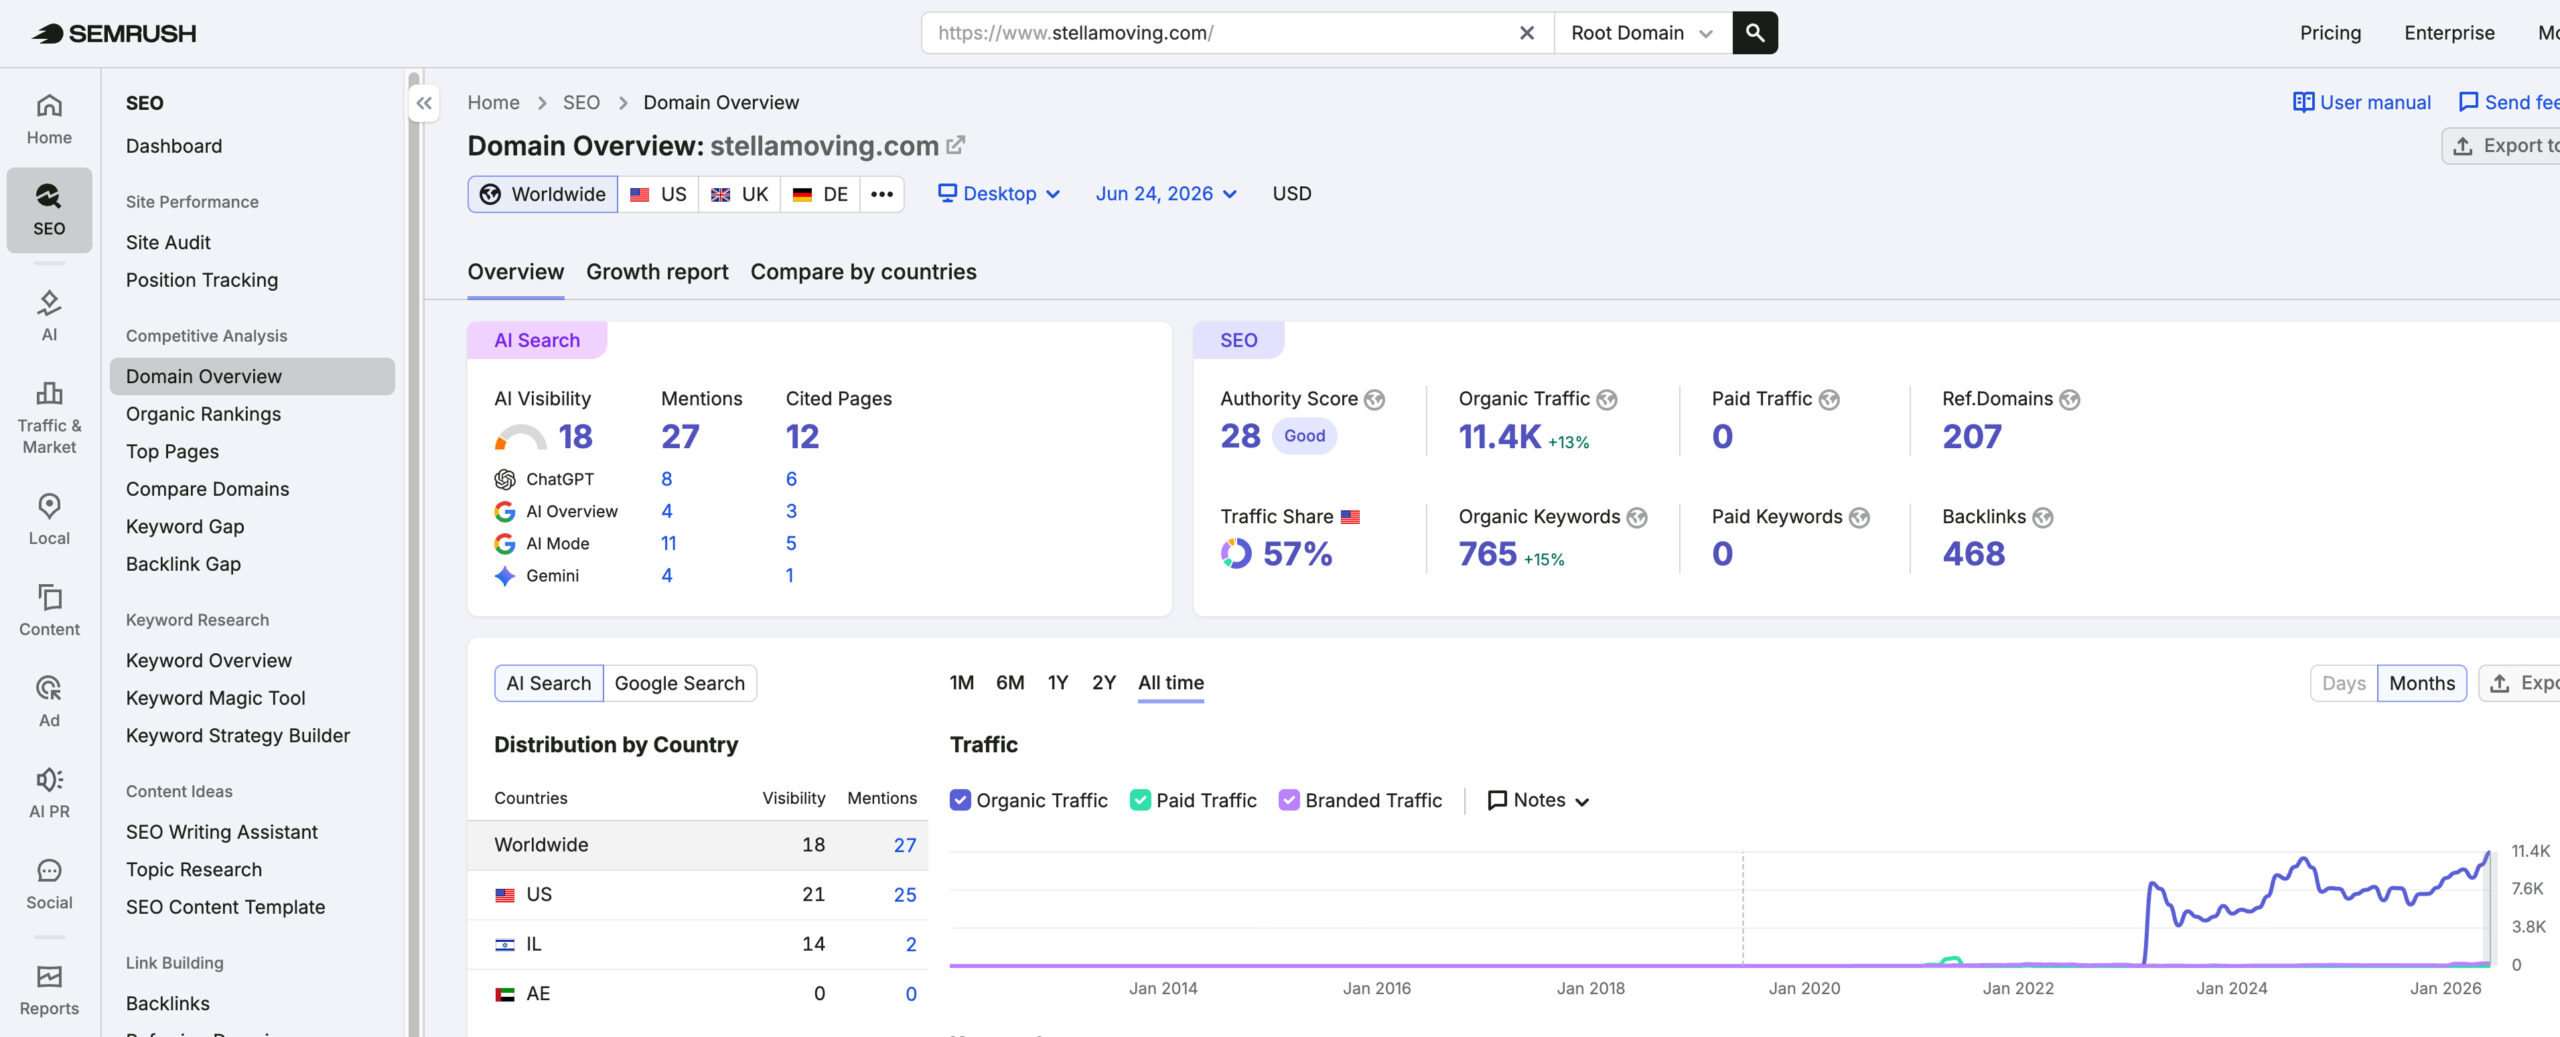Open Compare by countries tab
Screen dimensions: 2560x1037
[864, 272]
